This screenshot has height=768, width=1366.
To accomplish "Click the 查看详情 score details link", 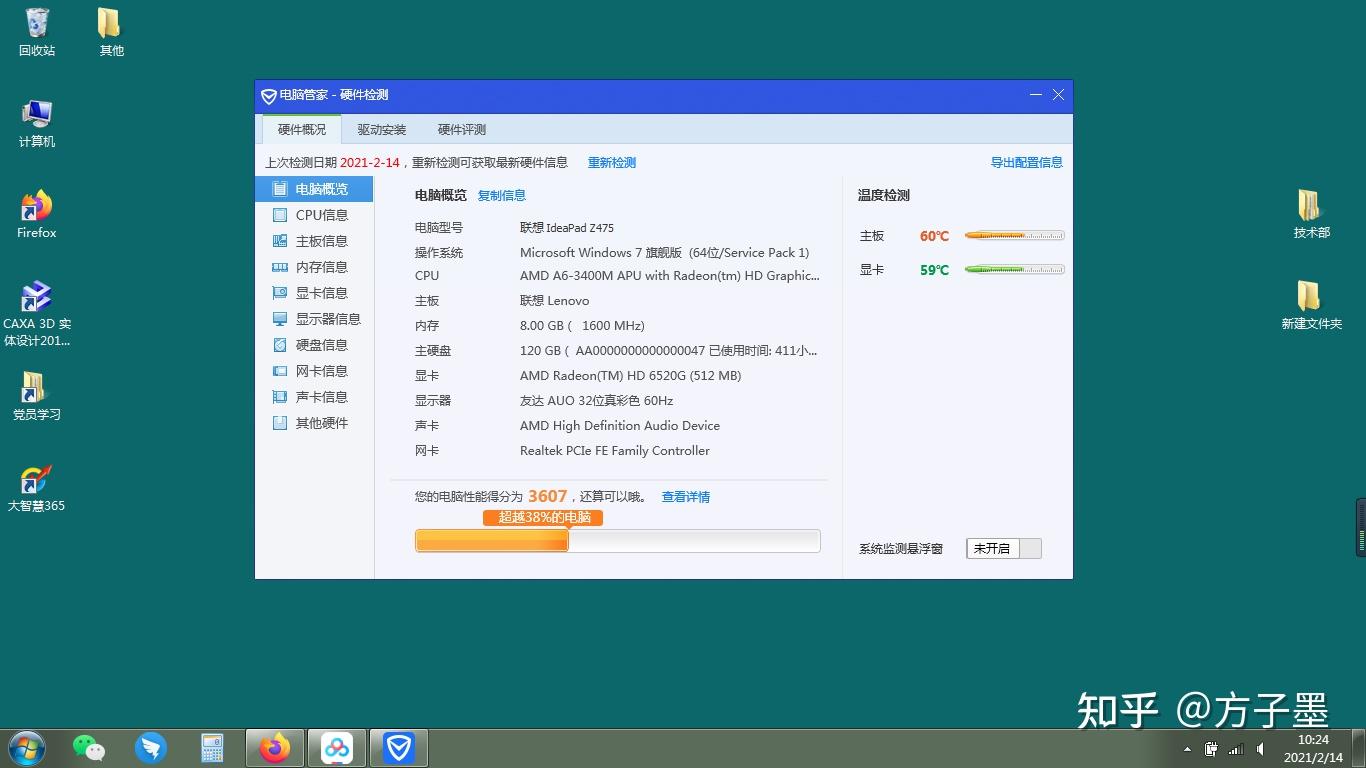I will [686, 497].
